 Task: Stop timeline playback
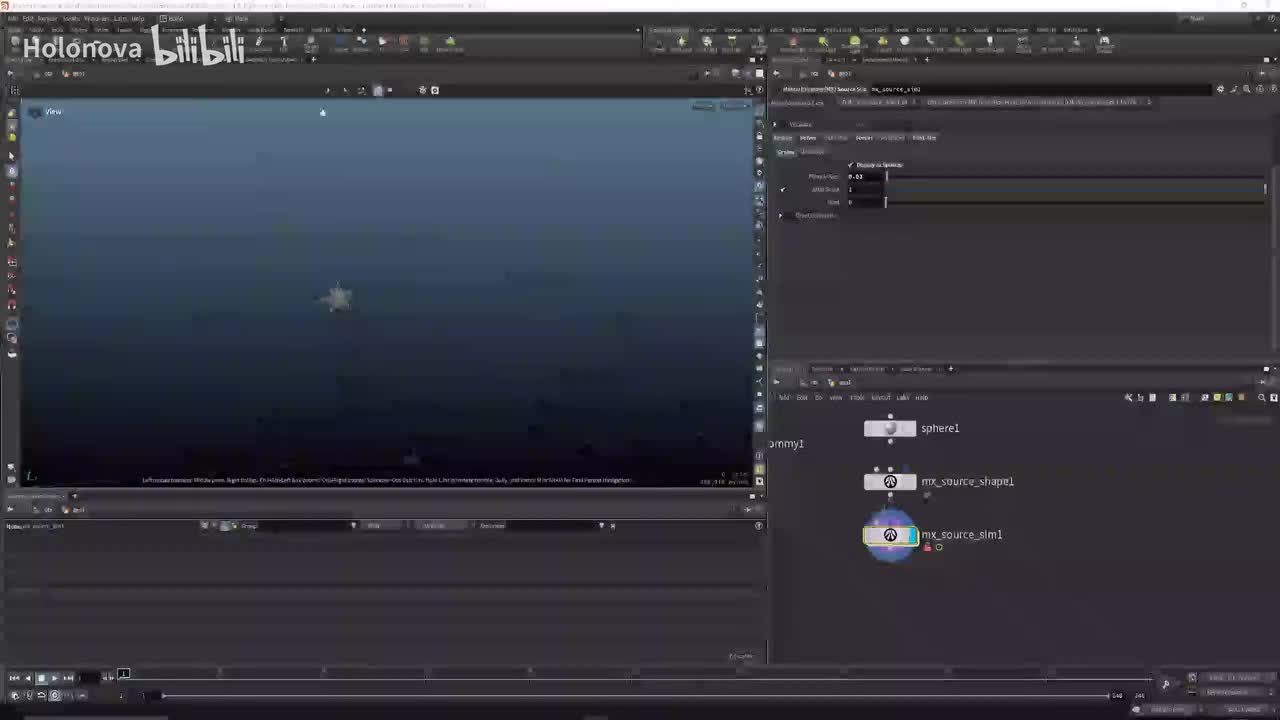pyautogui.click(x=41, y=678)
